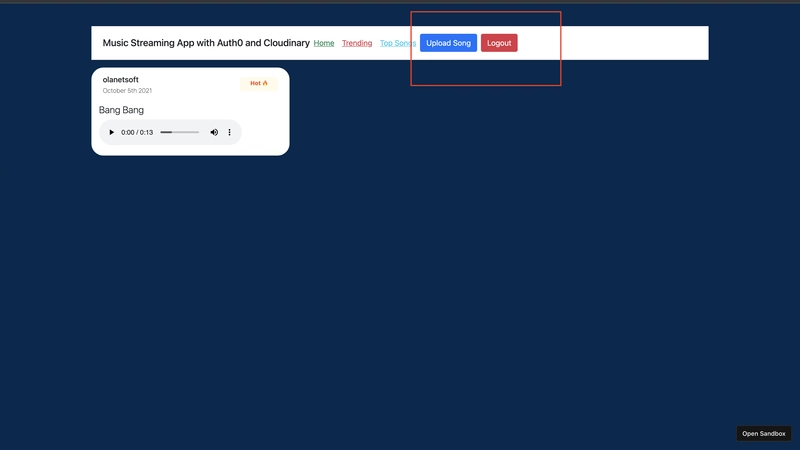Image resolution: width=800 pixels, height=450 pixels.
Task: Go to the Home page link
Action: click(324, 43)
